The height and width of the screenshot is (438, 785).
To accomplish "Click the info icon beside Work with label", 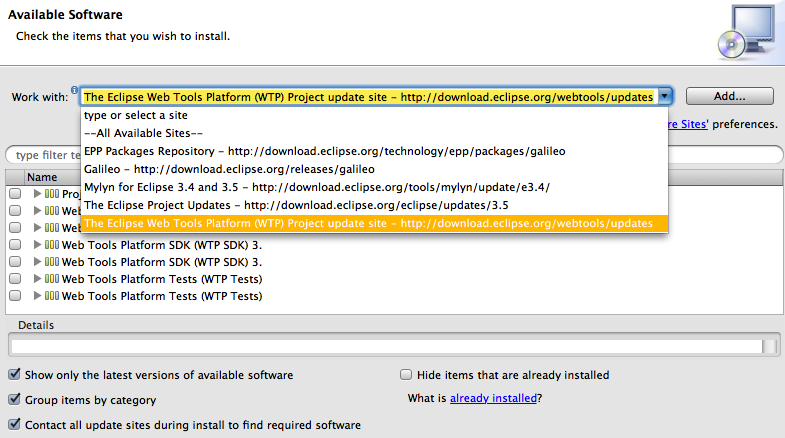I will (74, 90).
